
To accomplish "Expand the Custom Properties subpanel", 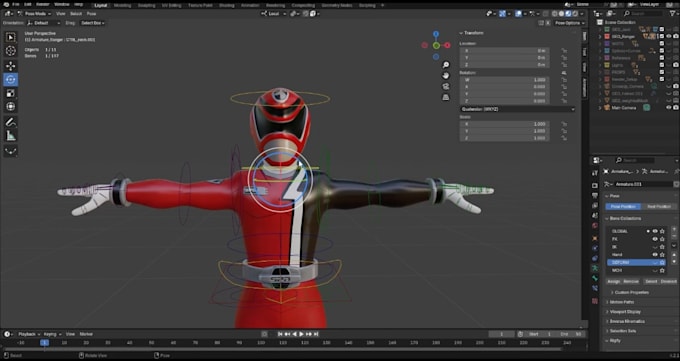I will tap(632, 292).
